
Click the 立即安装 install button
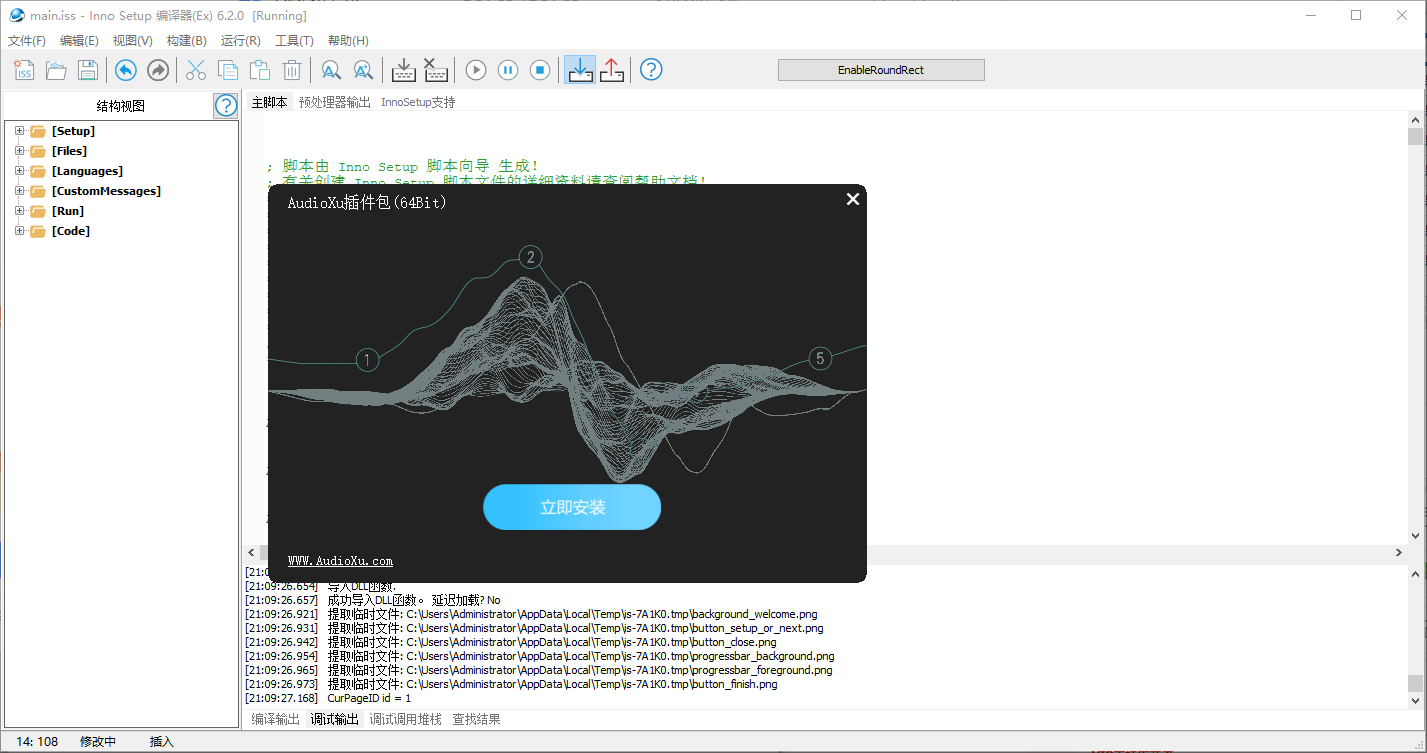point(572,507)
